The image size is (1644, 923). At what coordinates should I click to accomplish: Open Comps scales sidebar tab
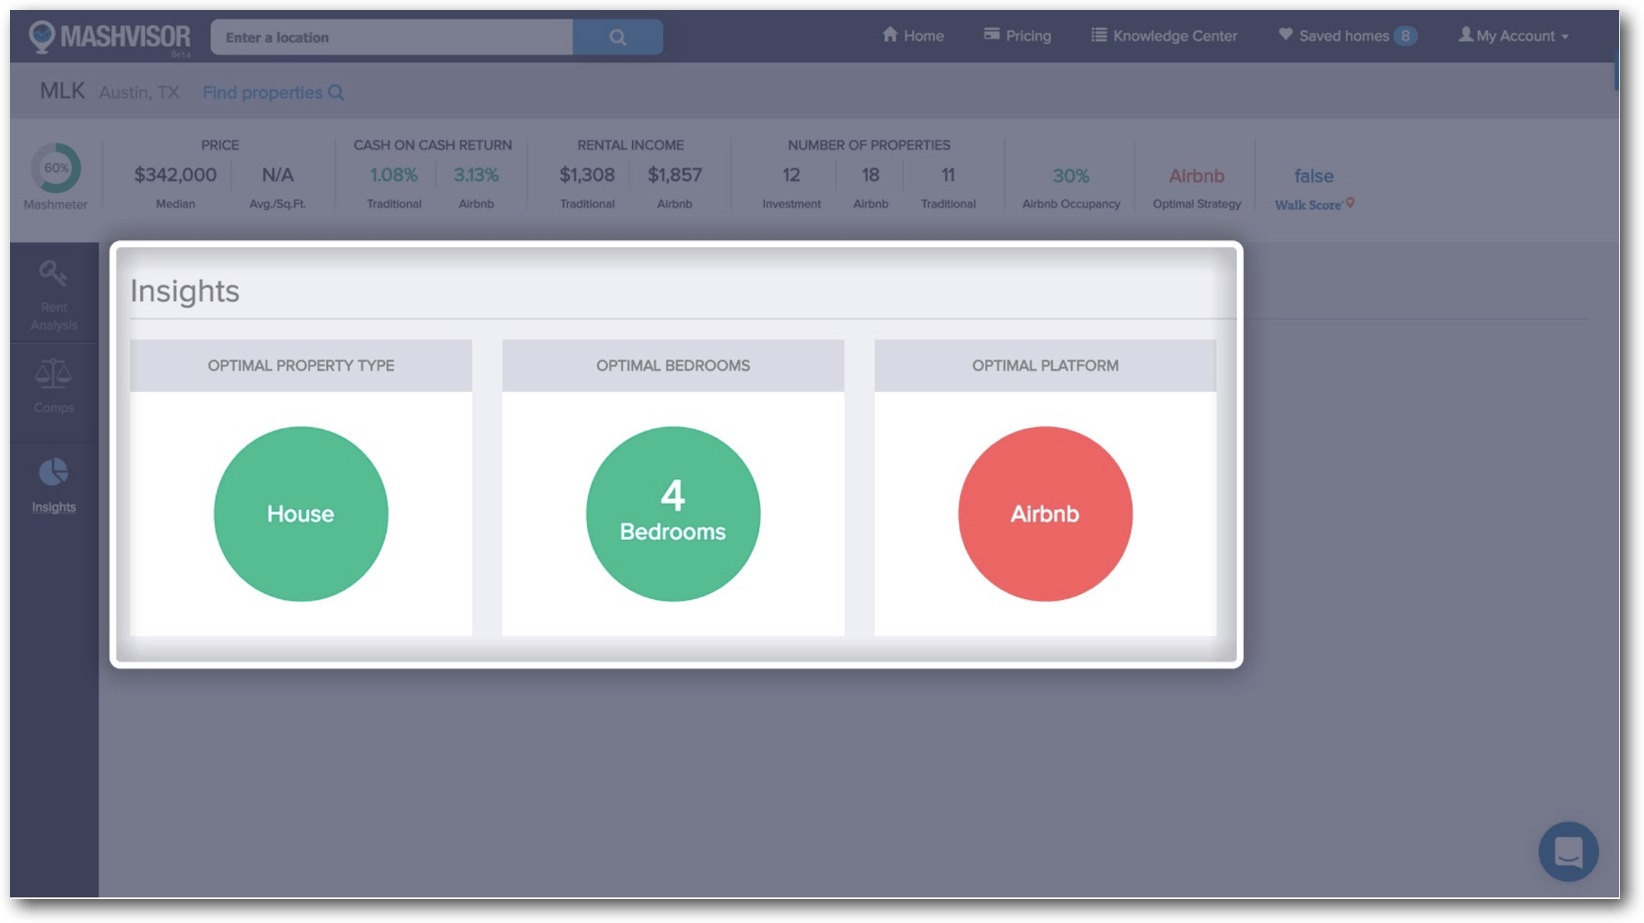[x=54, y=388]
